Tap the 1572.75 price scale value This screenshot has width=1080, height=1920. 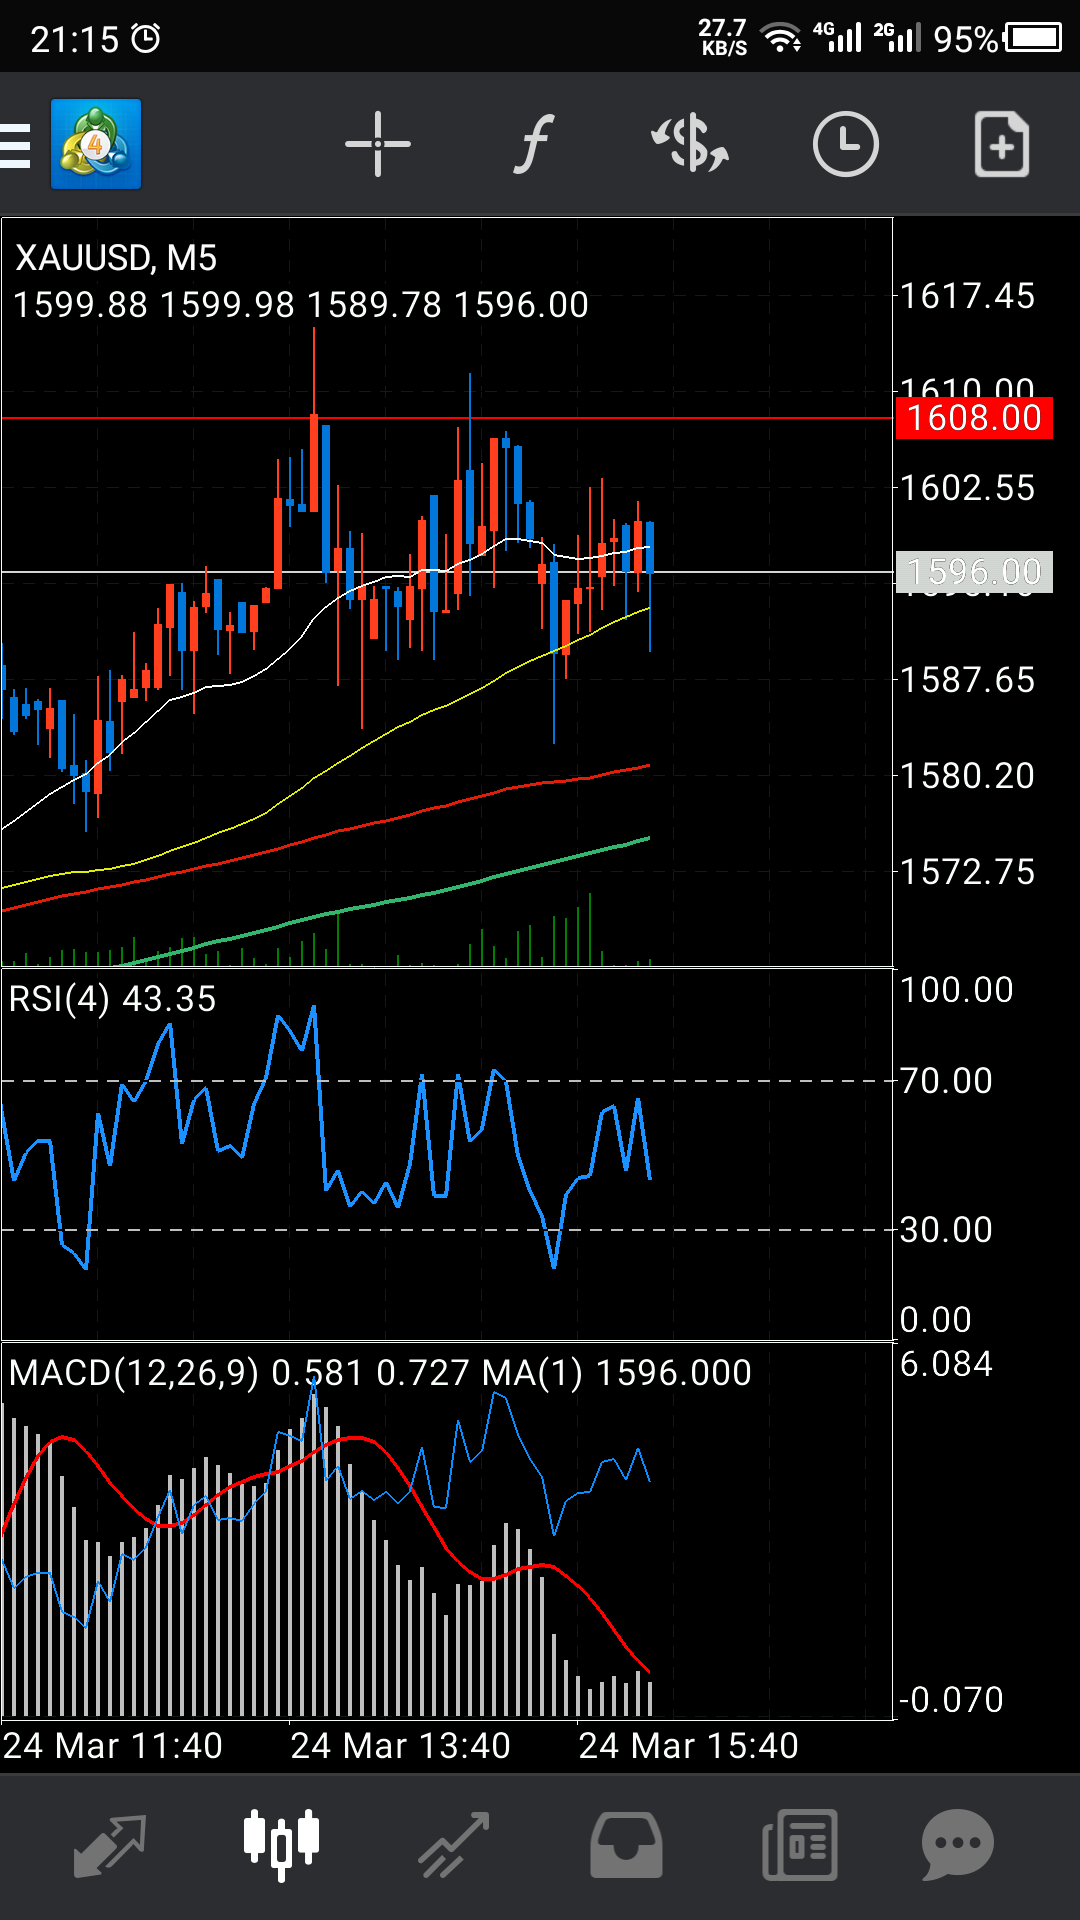pos(967,872)
